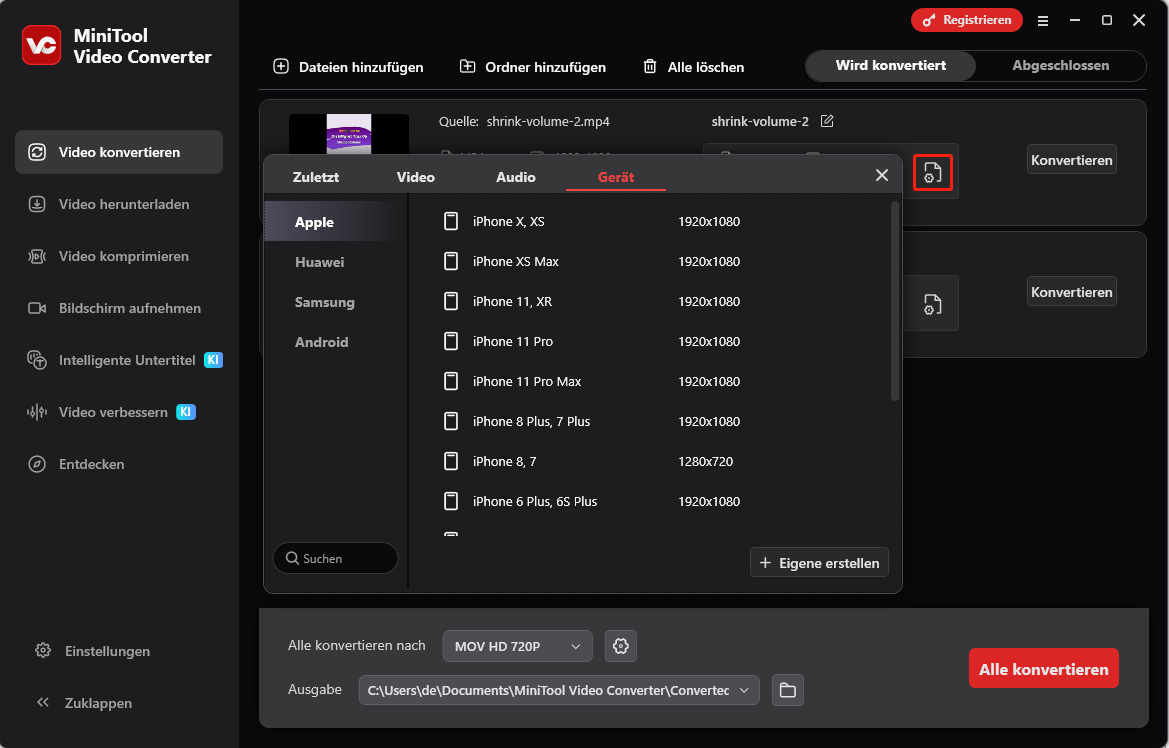Image resolution: width=1169 pixels, height=748 pixels.
Task: Open the highlighted output format settings icon
Action: pyautogui.click(x=933, y=172)
